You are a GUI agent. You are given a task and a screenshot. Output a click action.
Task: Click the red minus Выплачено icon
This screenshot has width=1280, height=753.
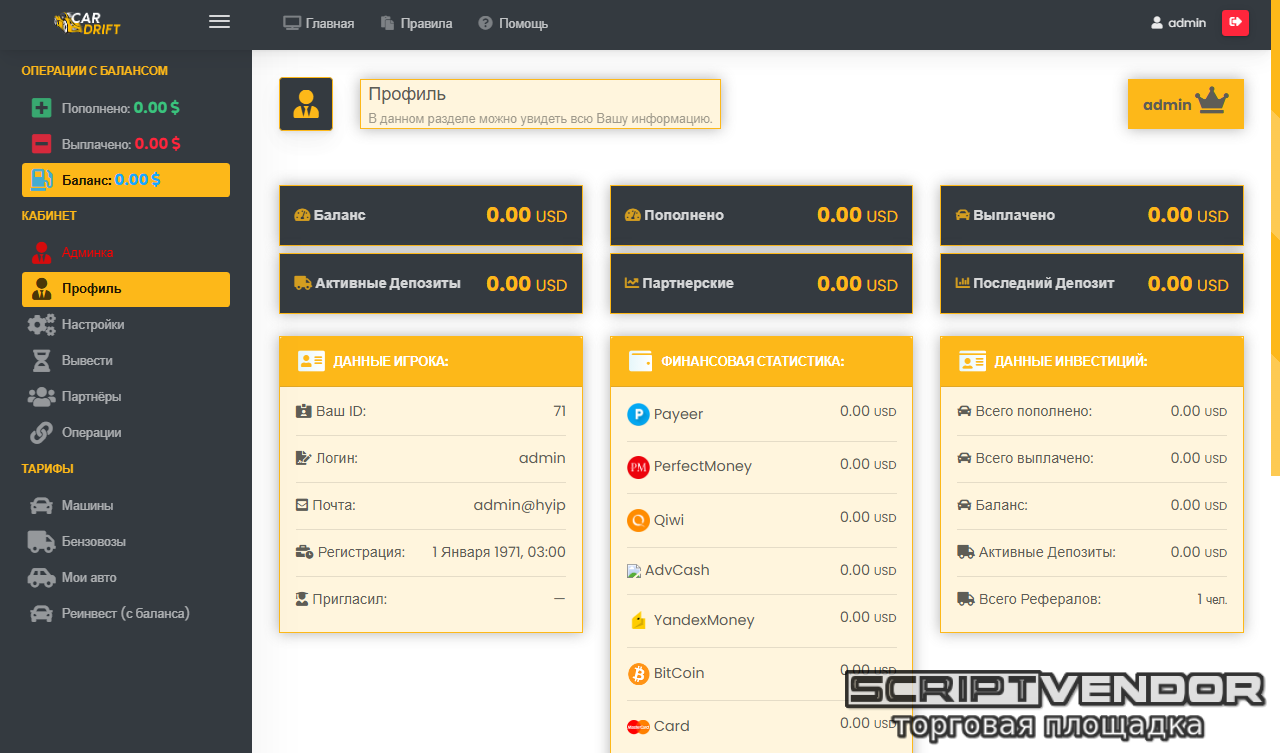pos(41,144)
